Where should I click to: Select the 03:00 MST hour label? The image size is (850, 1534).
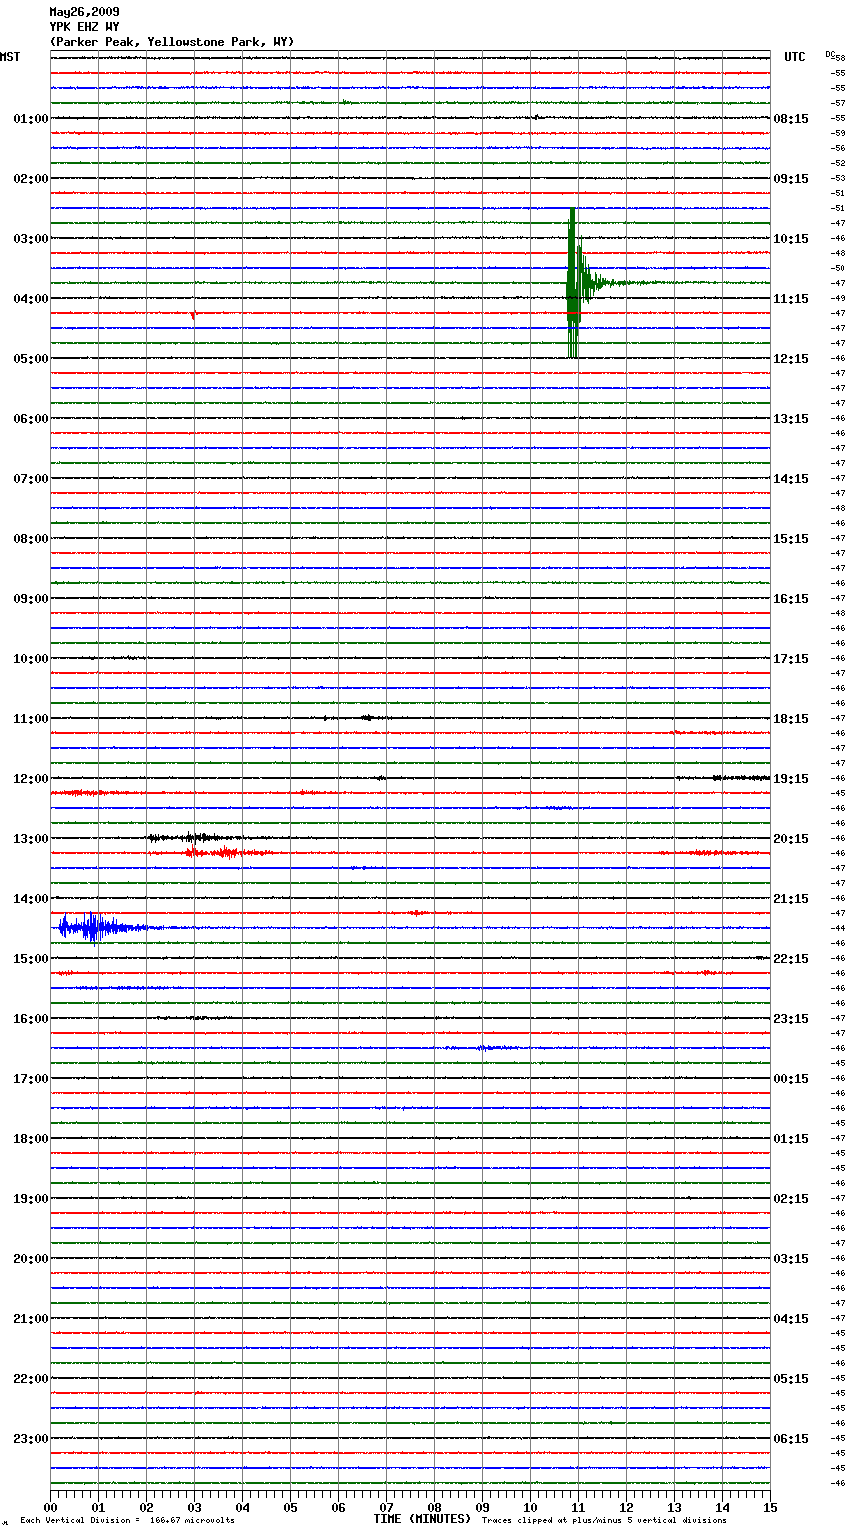pyautogui.click(x=31, y=239)
